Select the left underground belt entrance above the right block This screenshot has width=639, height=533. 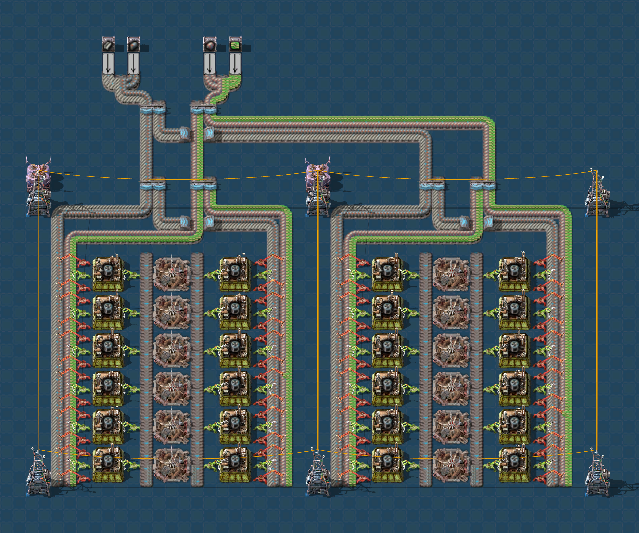pos(464,222)
